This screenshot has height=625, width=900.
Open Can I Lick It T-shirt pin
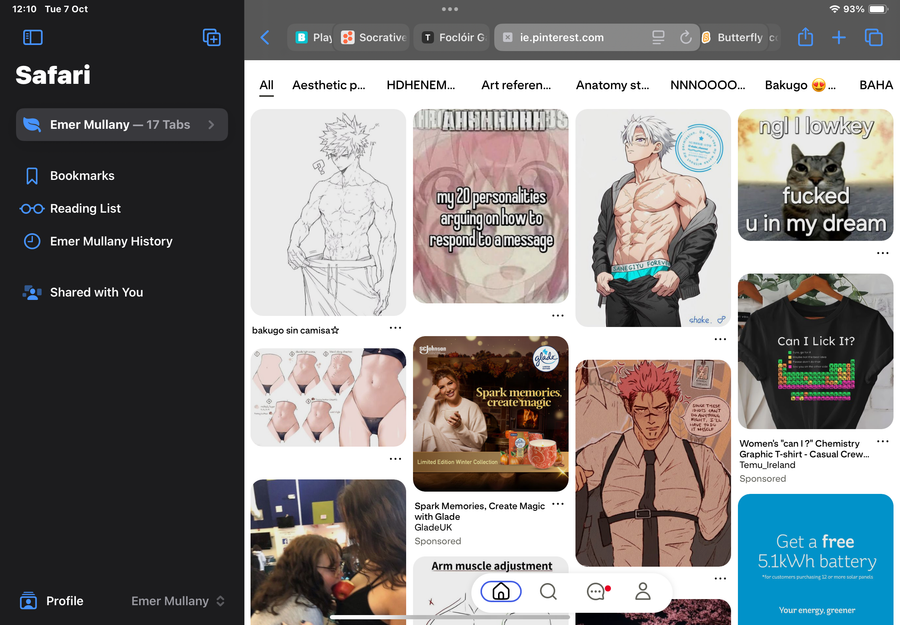pyautogui.click(x=816, y=351)
